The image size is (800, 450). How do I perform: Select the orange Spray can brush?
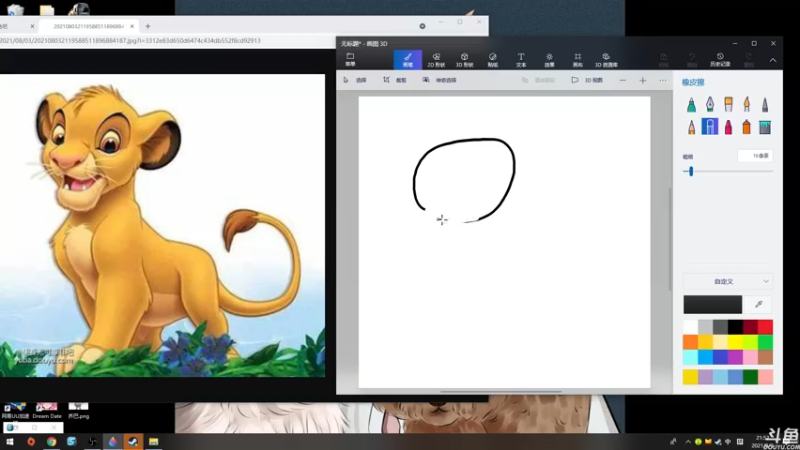pyautogui.click(x=746, y=127)
